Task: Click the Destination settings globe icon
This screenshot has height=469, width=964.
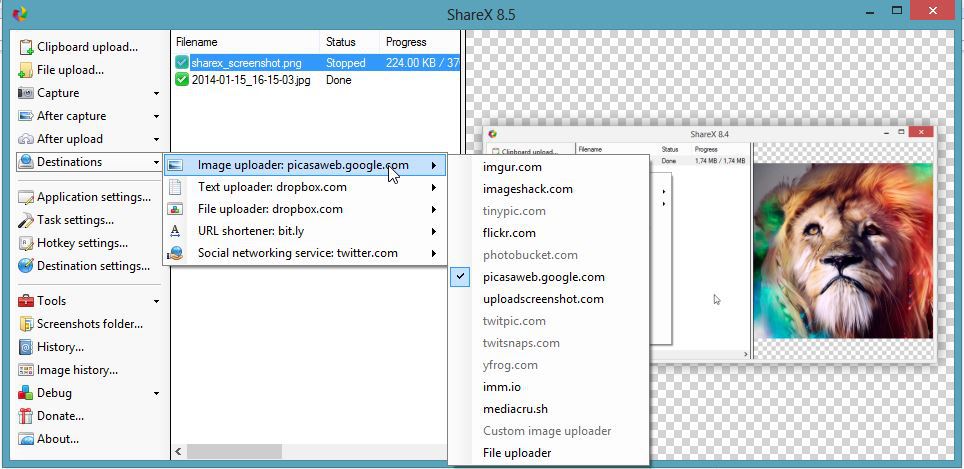Action: click(26, 266)
